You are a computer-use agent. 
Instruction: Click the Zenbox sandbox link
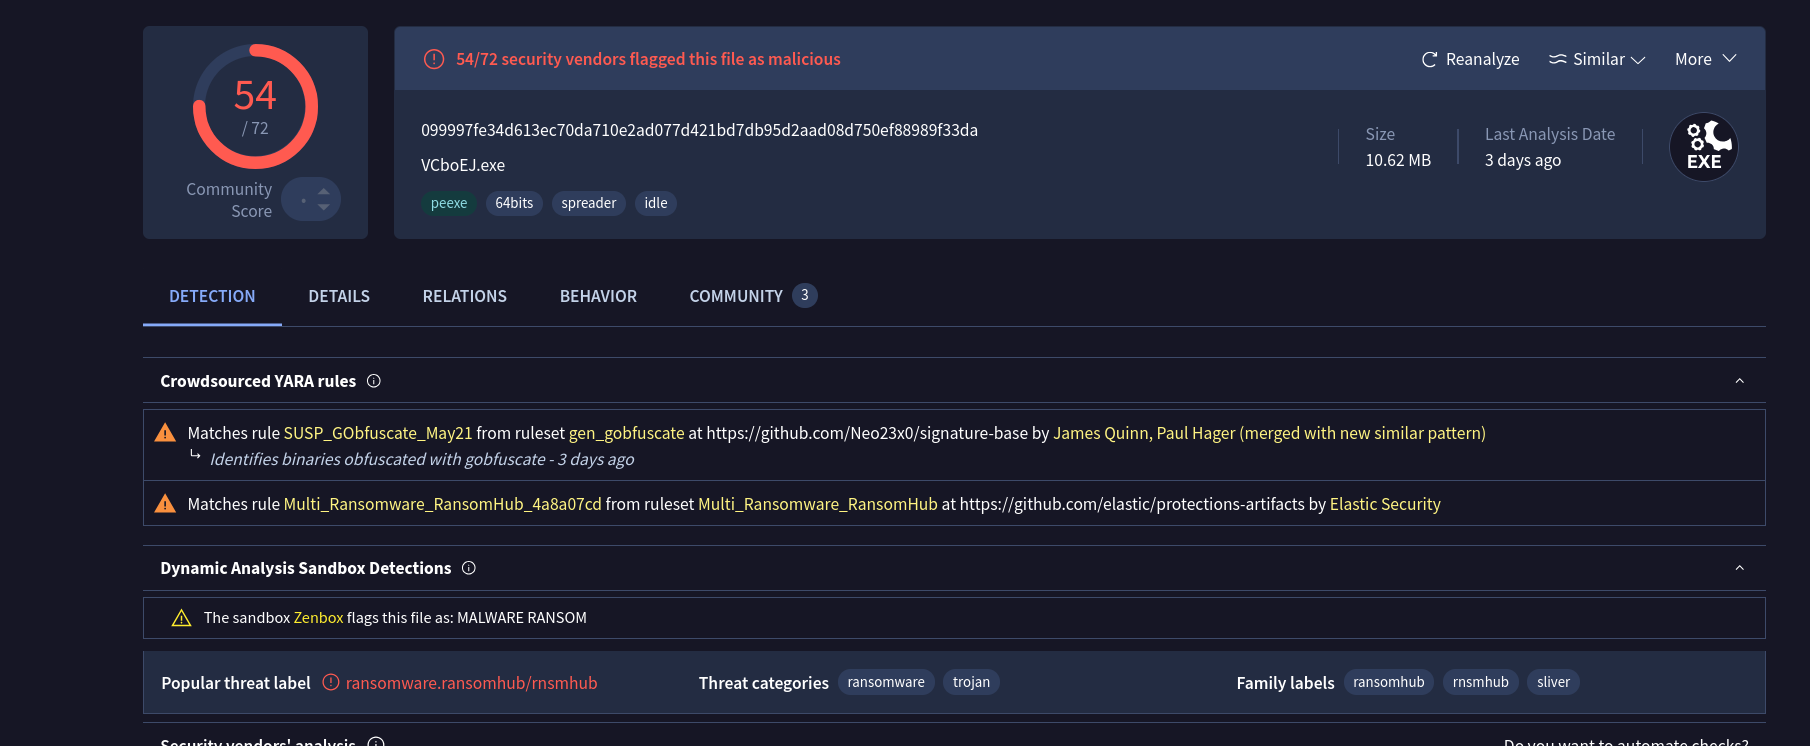point(318,618)
